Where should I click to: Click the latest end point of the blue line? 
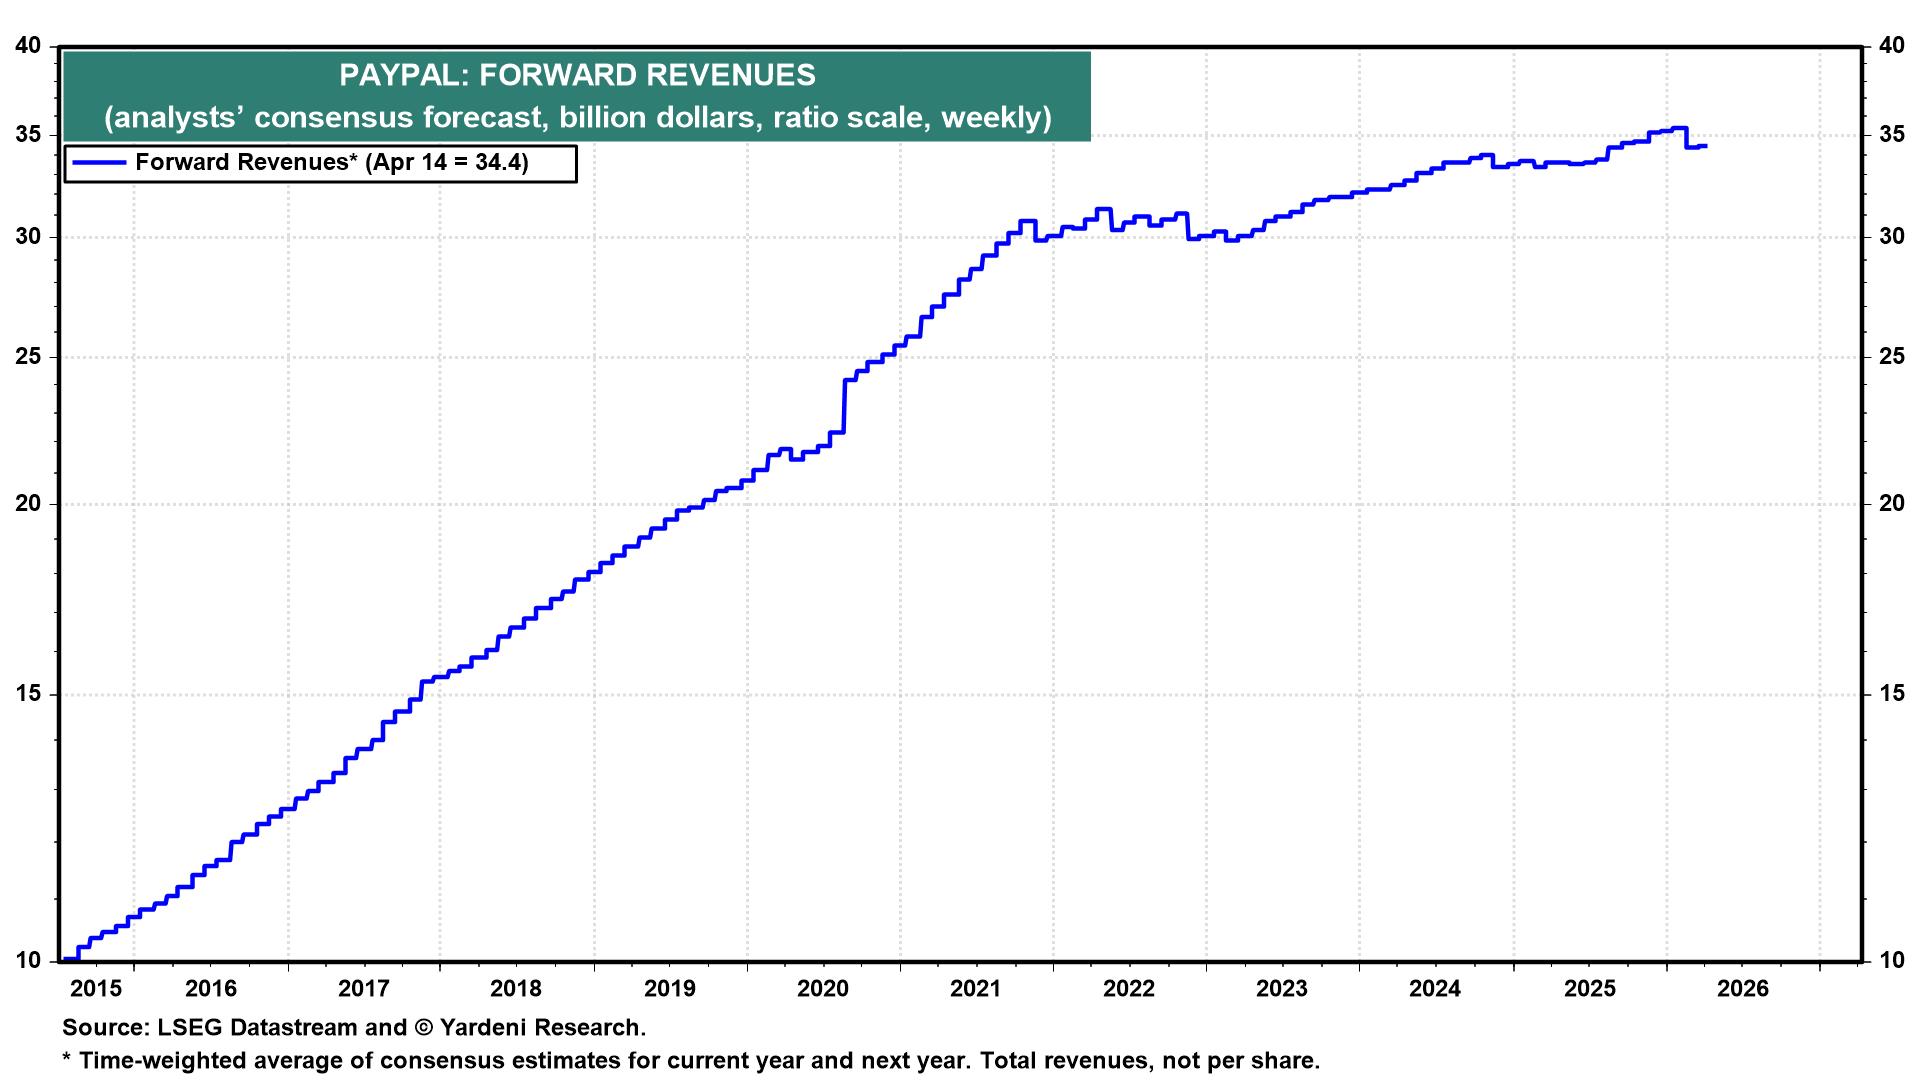(1705, 146)
